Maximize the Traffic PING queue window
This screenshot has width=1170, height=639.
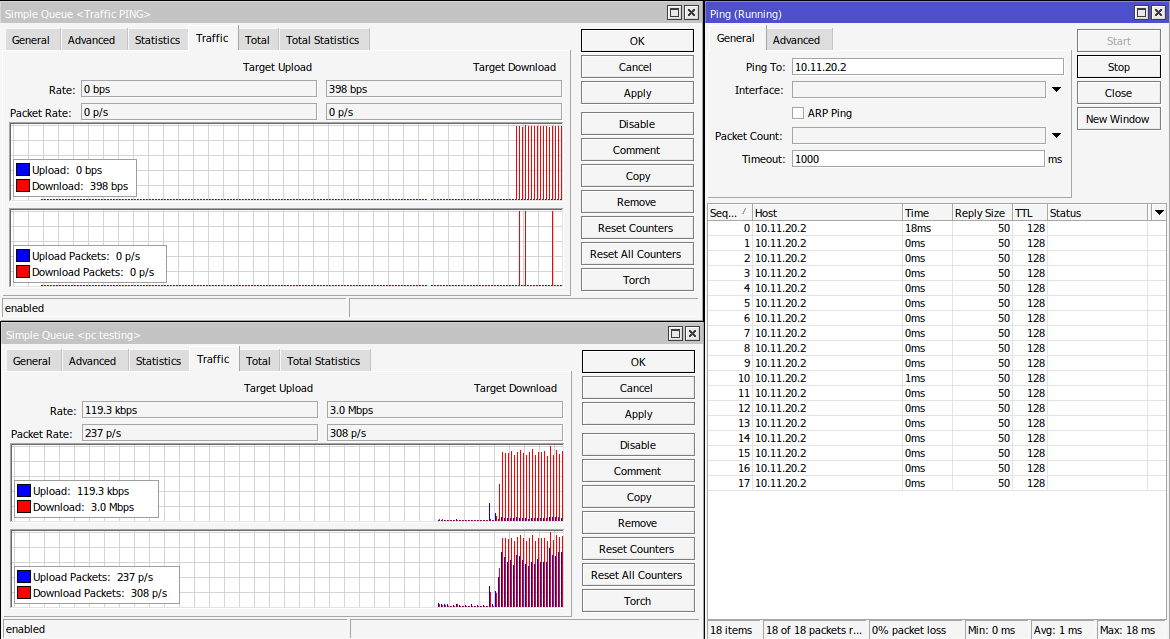click(675, 13)
